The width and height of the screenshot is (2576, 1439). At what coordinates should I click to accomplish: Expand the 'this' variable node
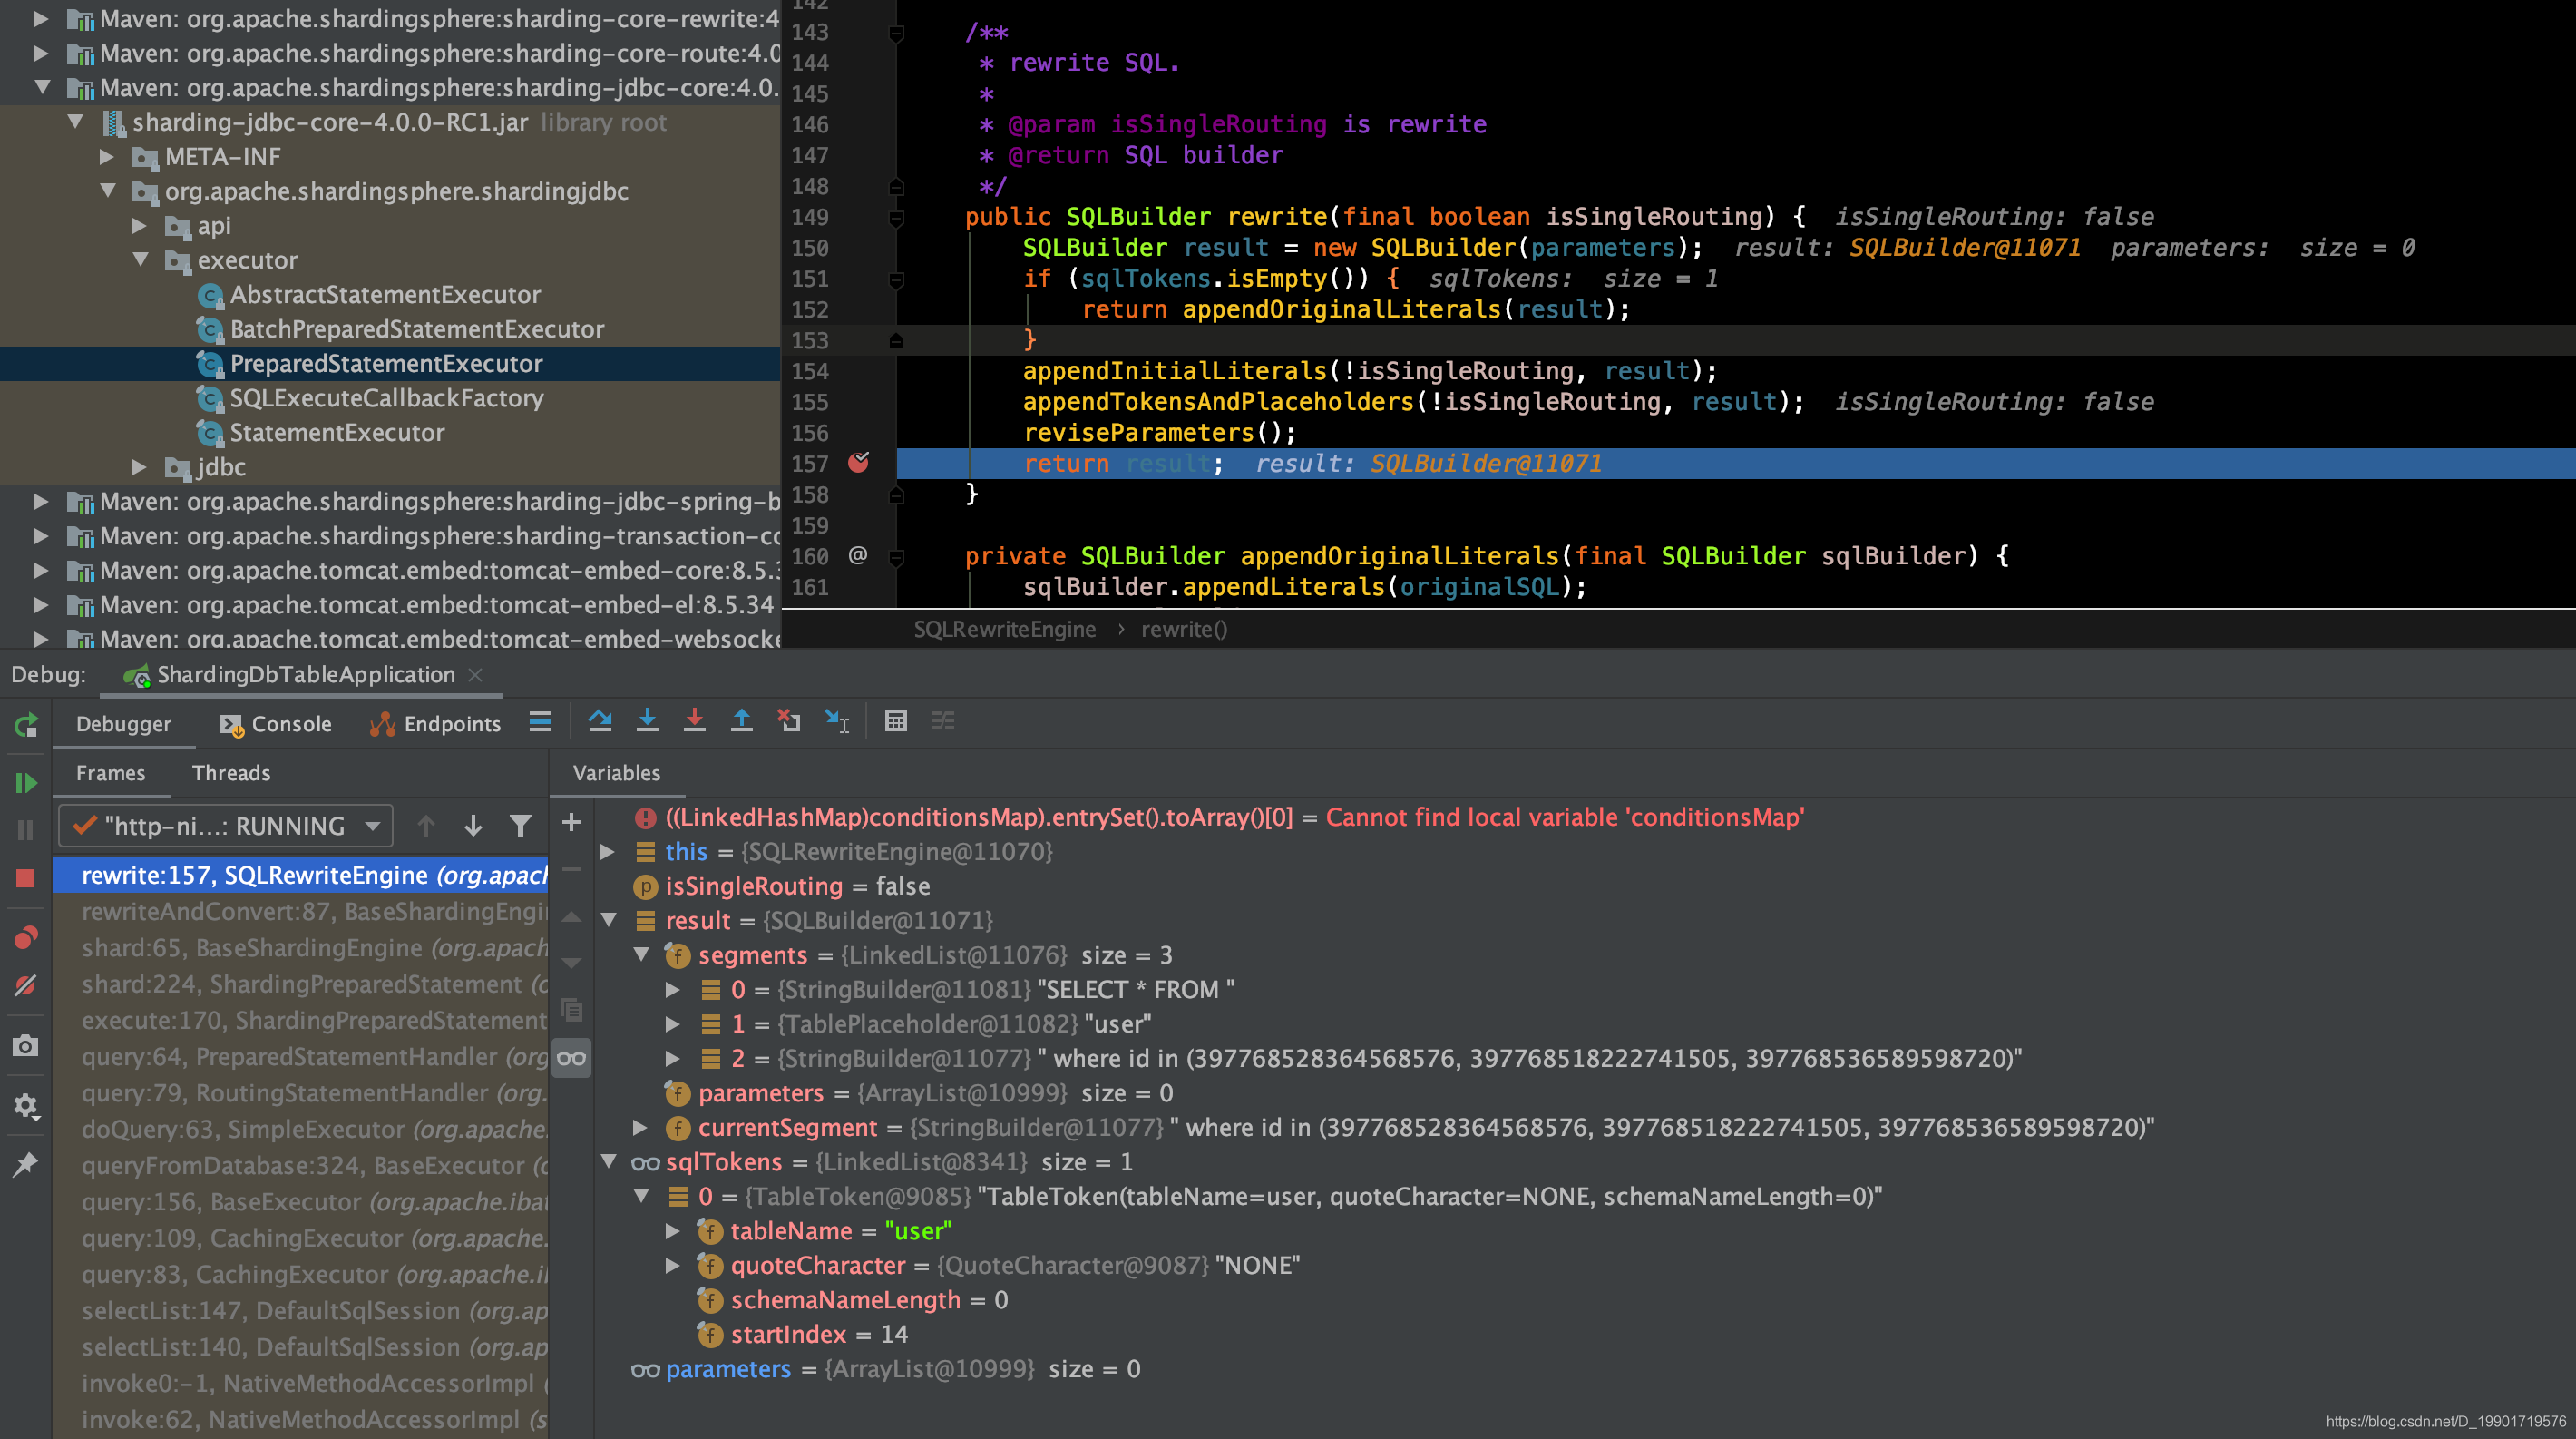(x=608, y=852)
